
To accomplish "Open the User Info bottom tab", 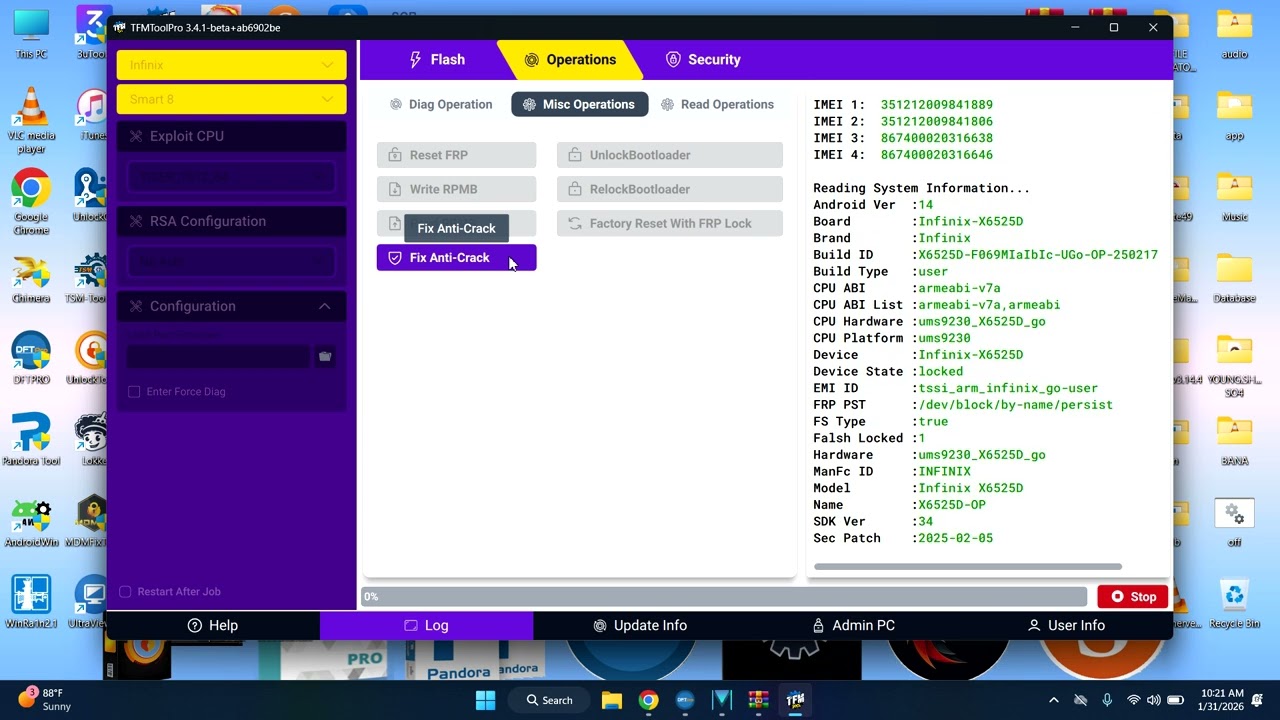I will click(1066, 625).
